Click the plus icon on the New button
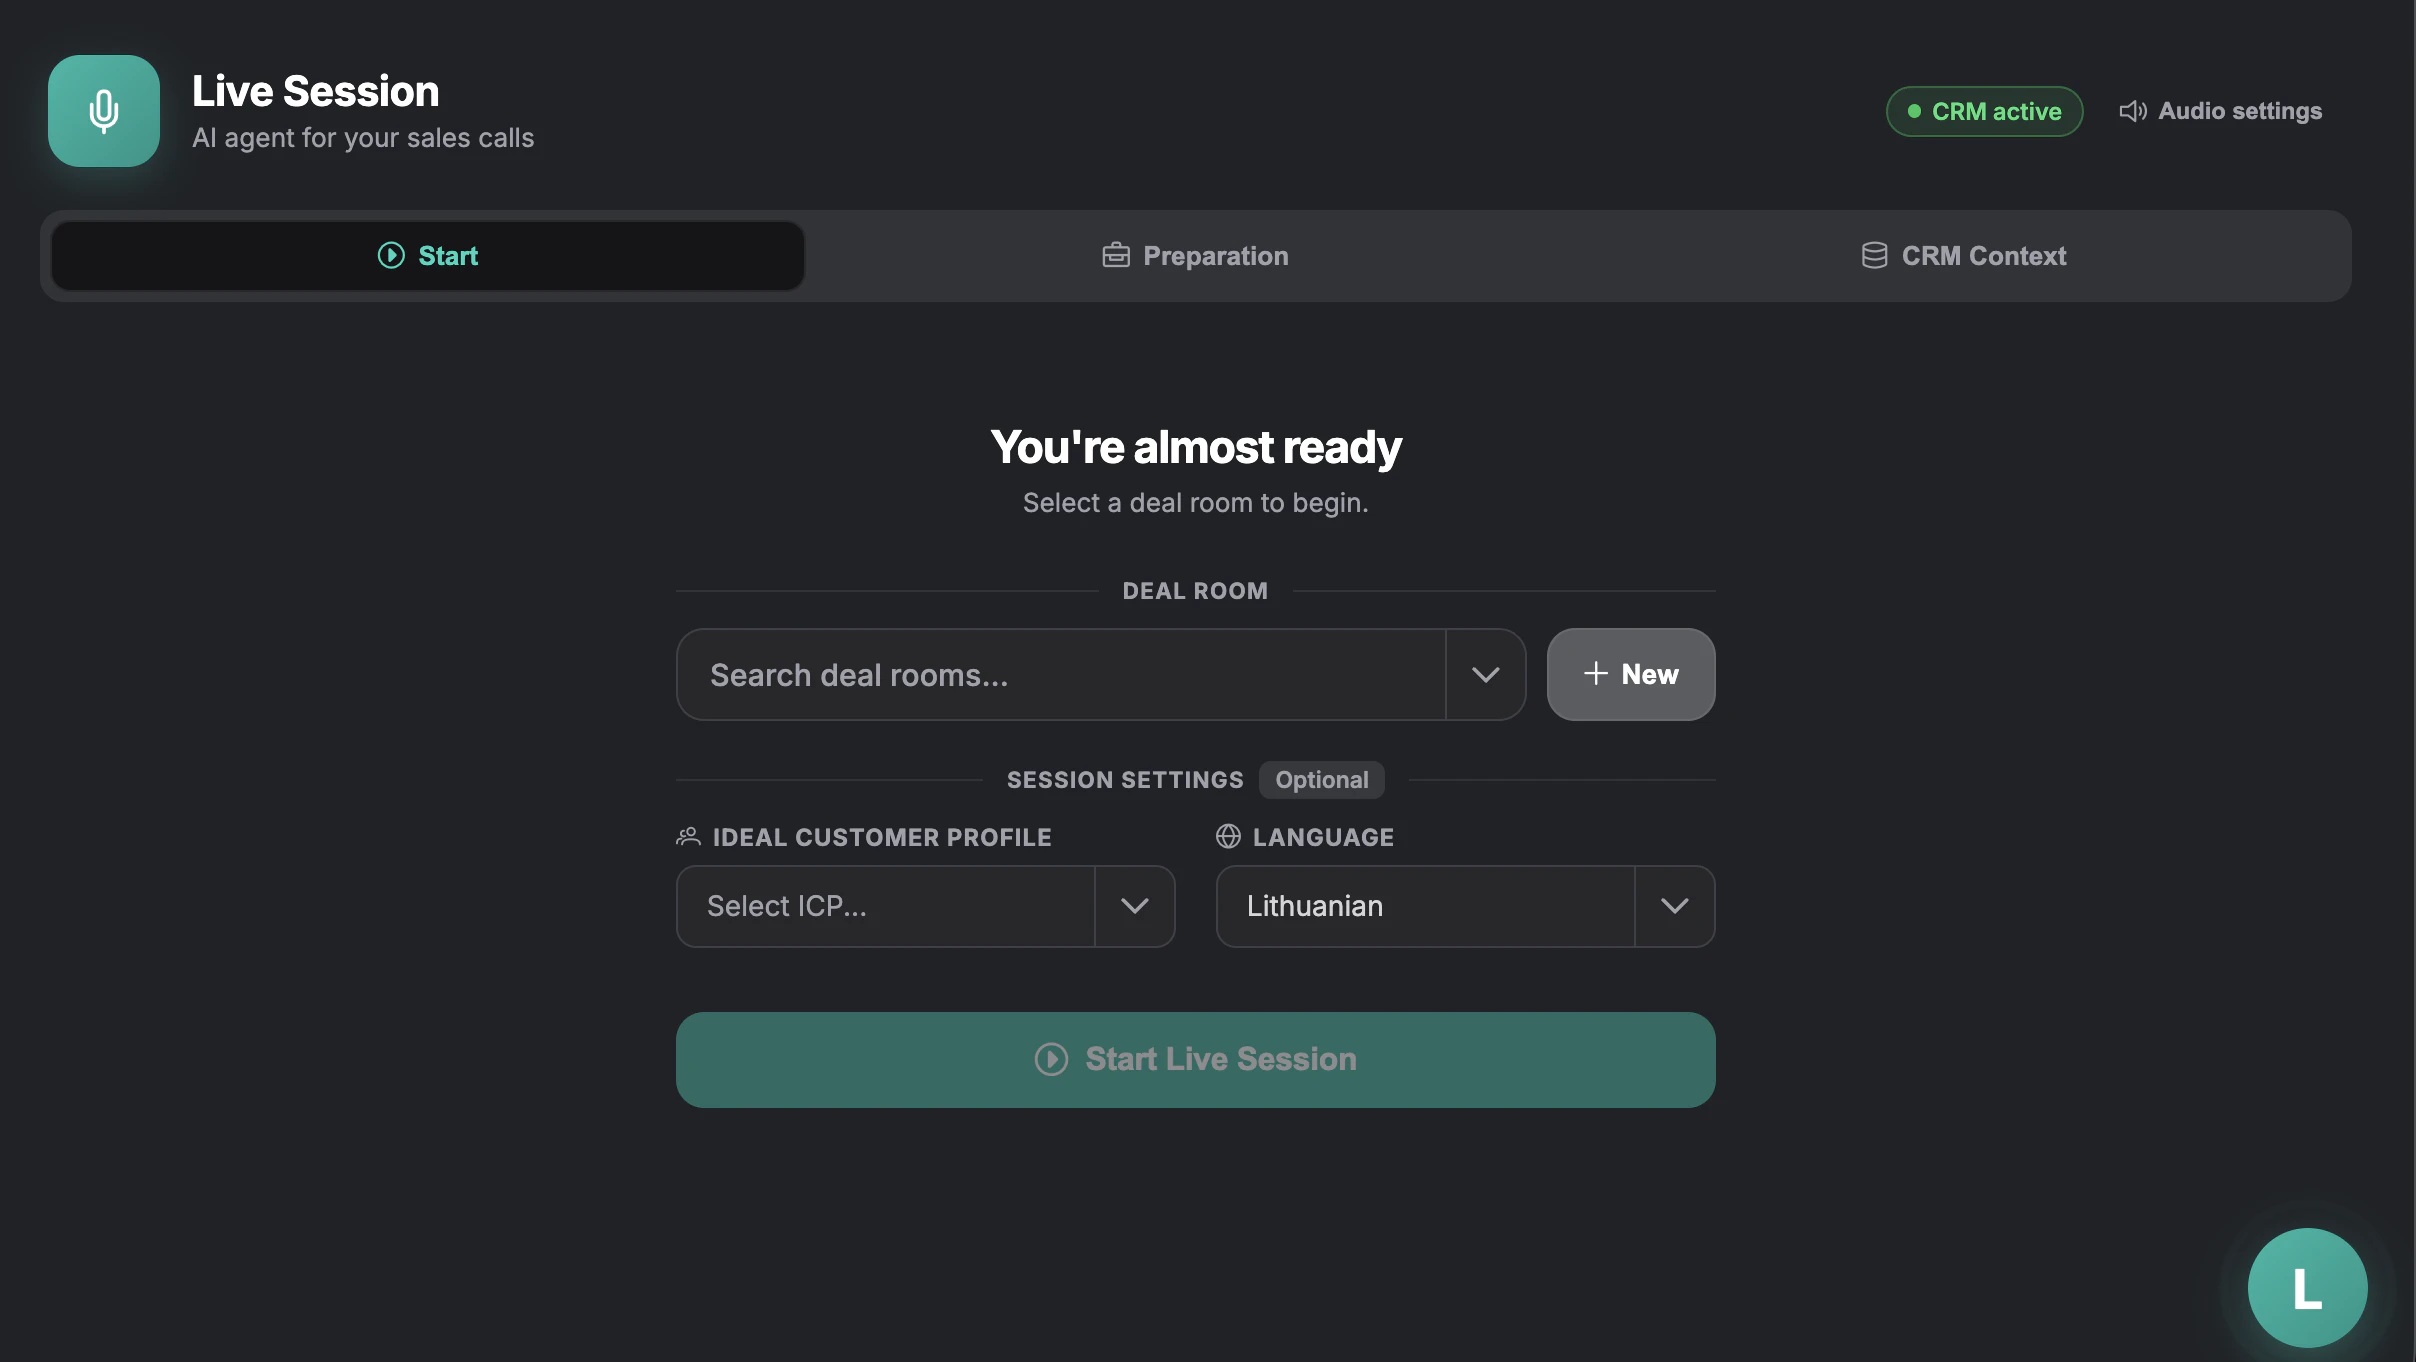 (x=1595, y=674)
